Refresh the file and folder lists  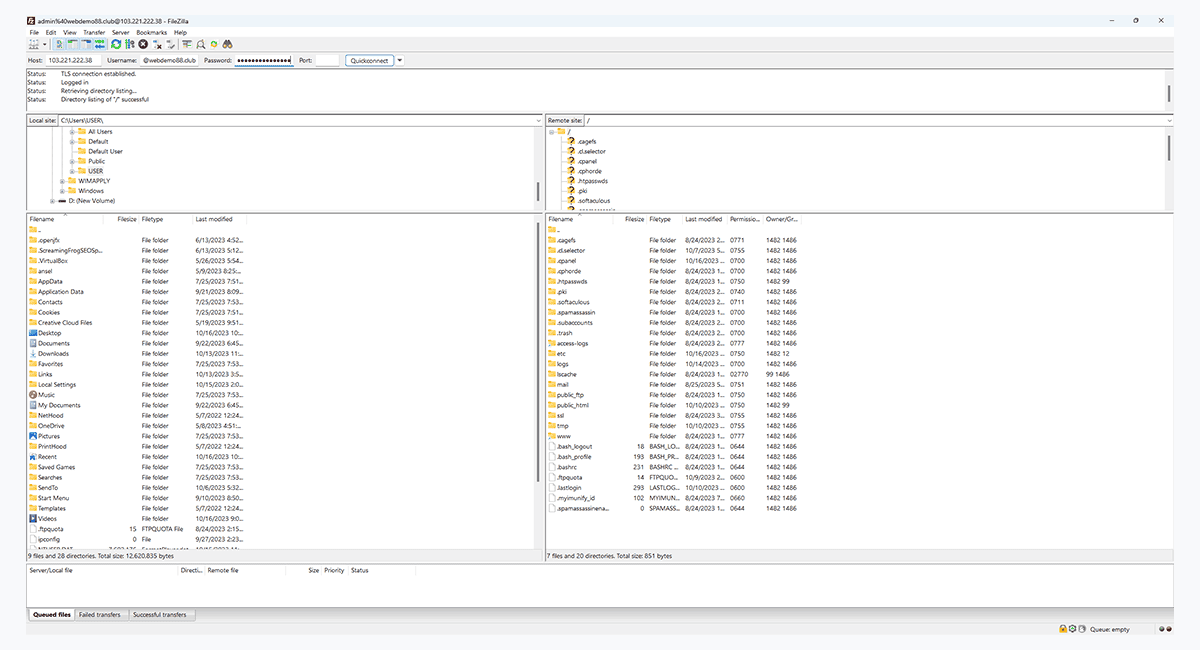116,44
